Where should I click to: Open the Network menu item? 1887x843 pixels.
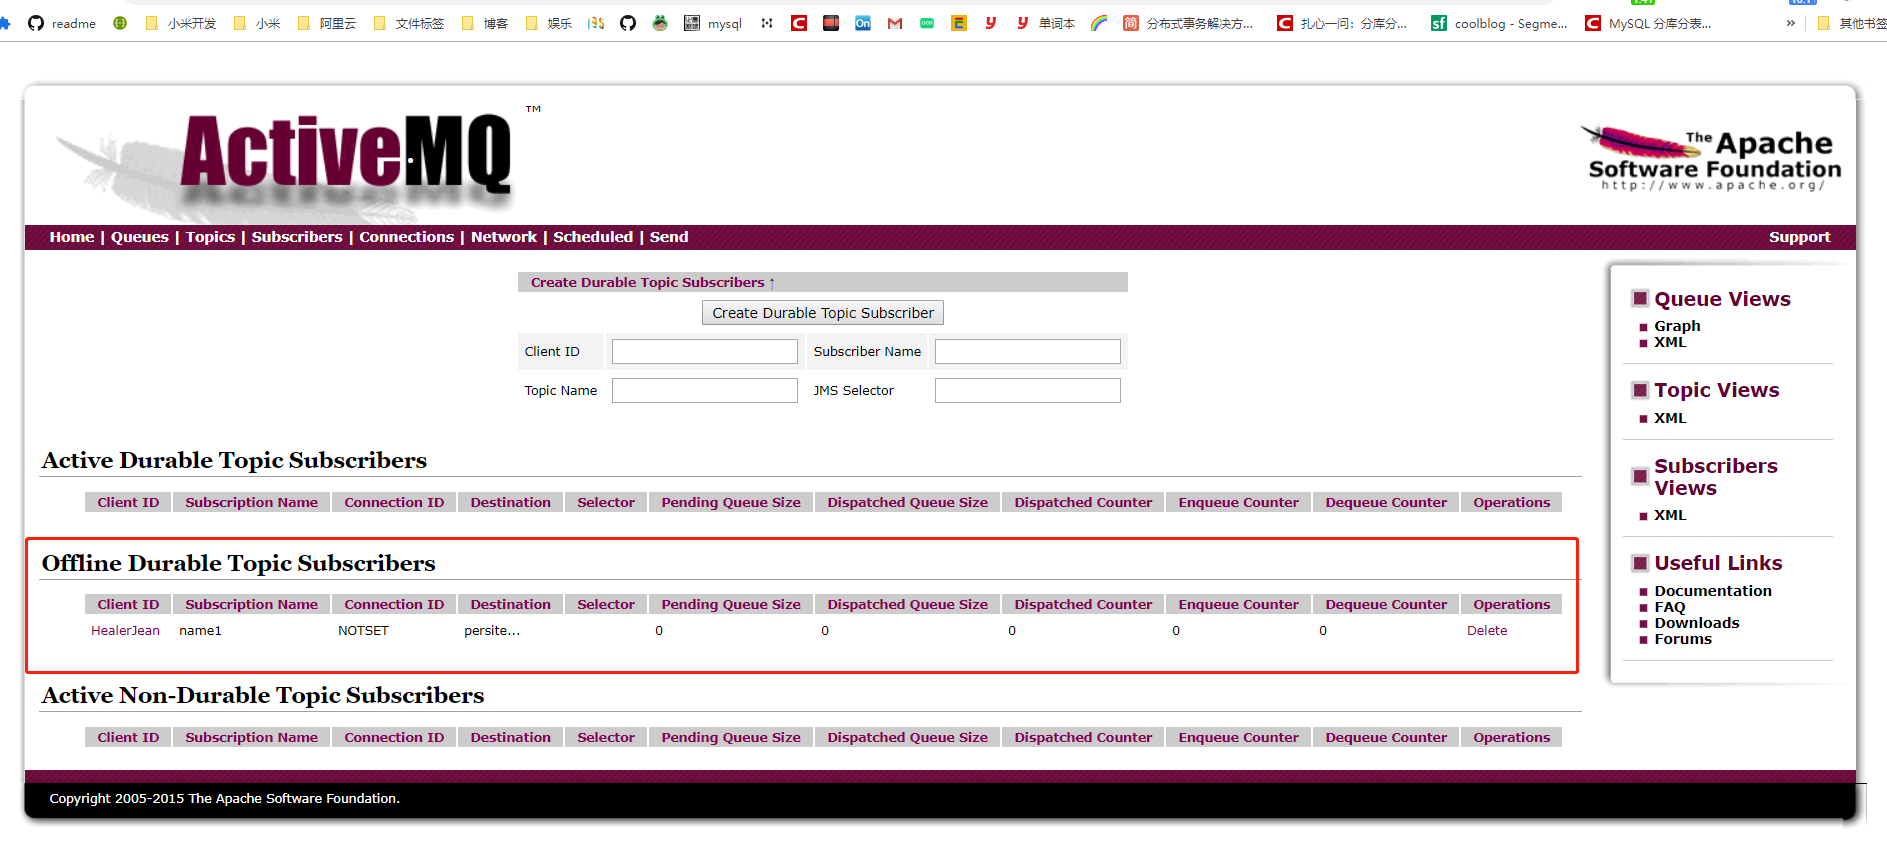tap(504, 237)
